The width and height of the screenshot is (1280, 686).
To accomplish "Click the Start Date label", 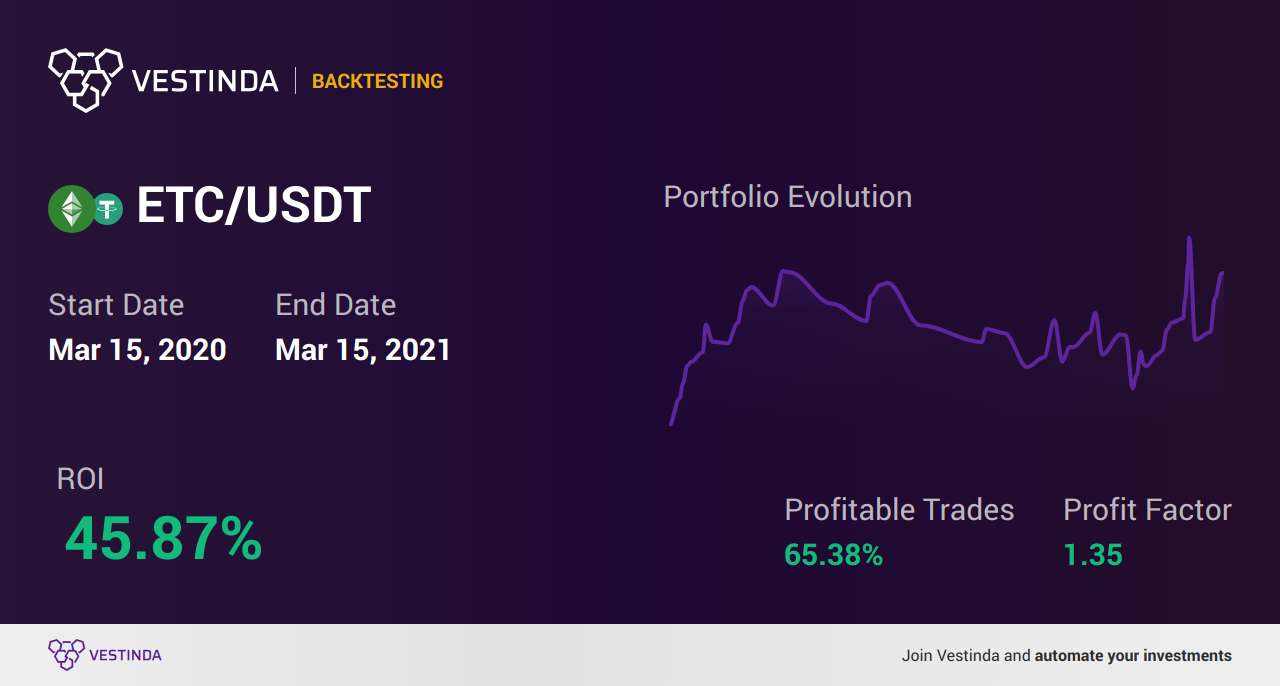I will [x=116, y=305].
